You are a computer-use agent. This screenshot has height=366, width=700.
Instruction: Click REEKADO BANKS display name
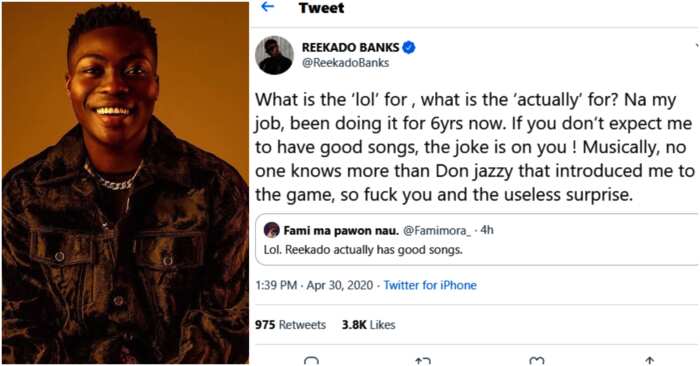[x=350, y=47]
